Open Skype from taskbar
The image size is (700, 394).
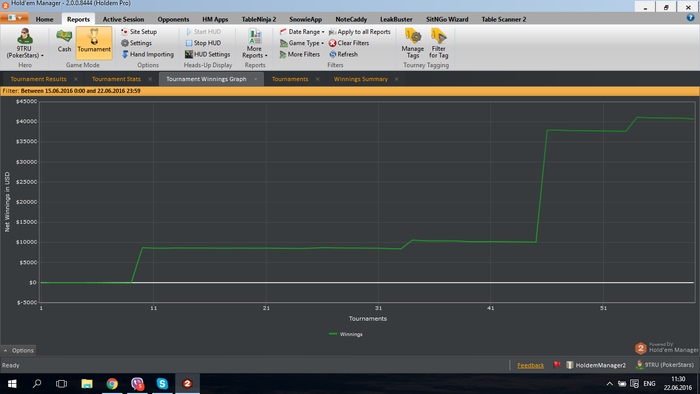tap(162, 383)
